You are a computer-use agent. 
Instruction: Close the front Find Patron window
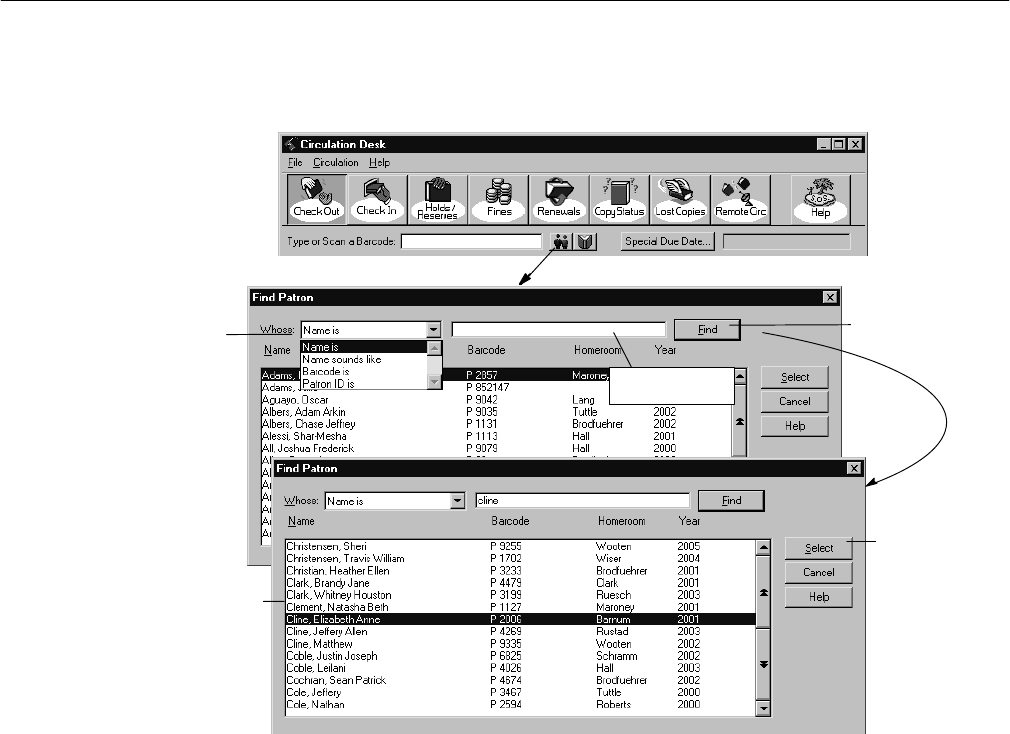pos(854,468)
